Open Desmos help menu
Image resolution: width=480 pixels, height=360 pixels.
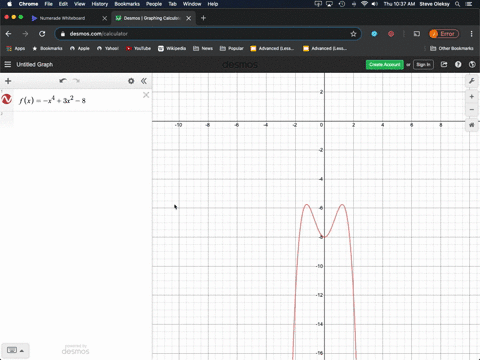tap(458, 64)
